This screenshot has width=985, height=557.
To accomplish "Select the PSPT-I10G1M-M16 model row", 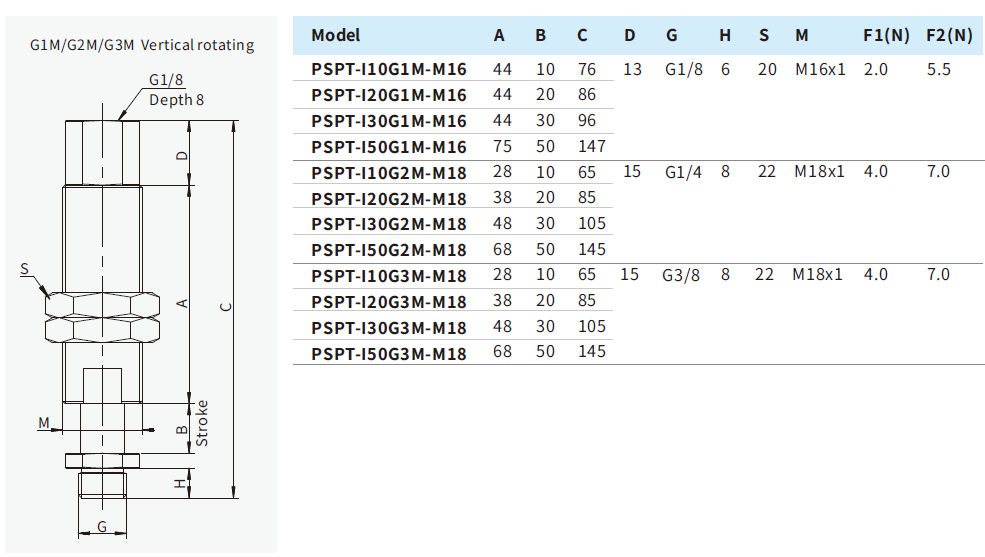I will pos(388,69).
